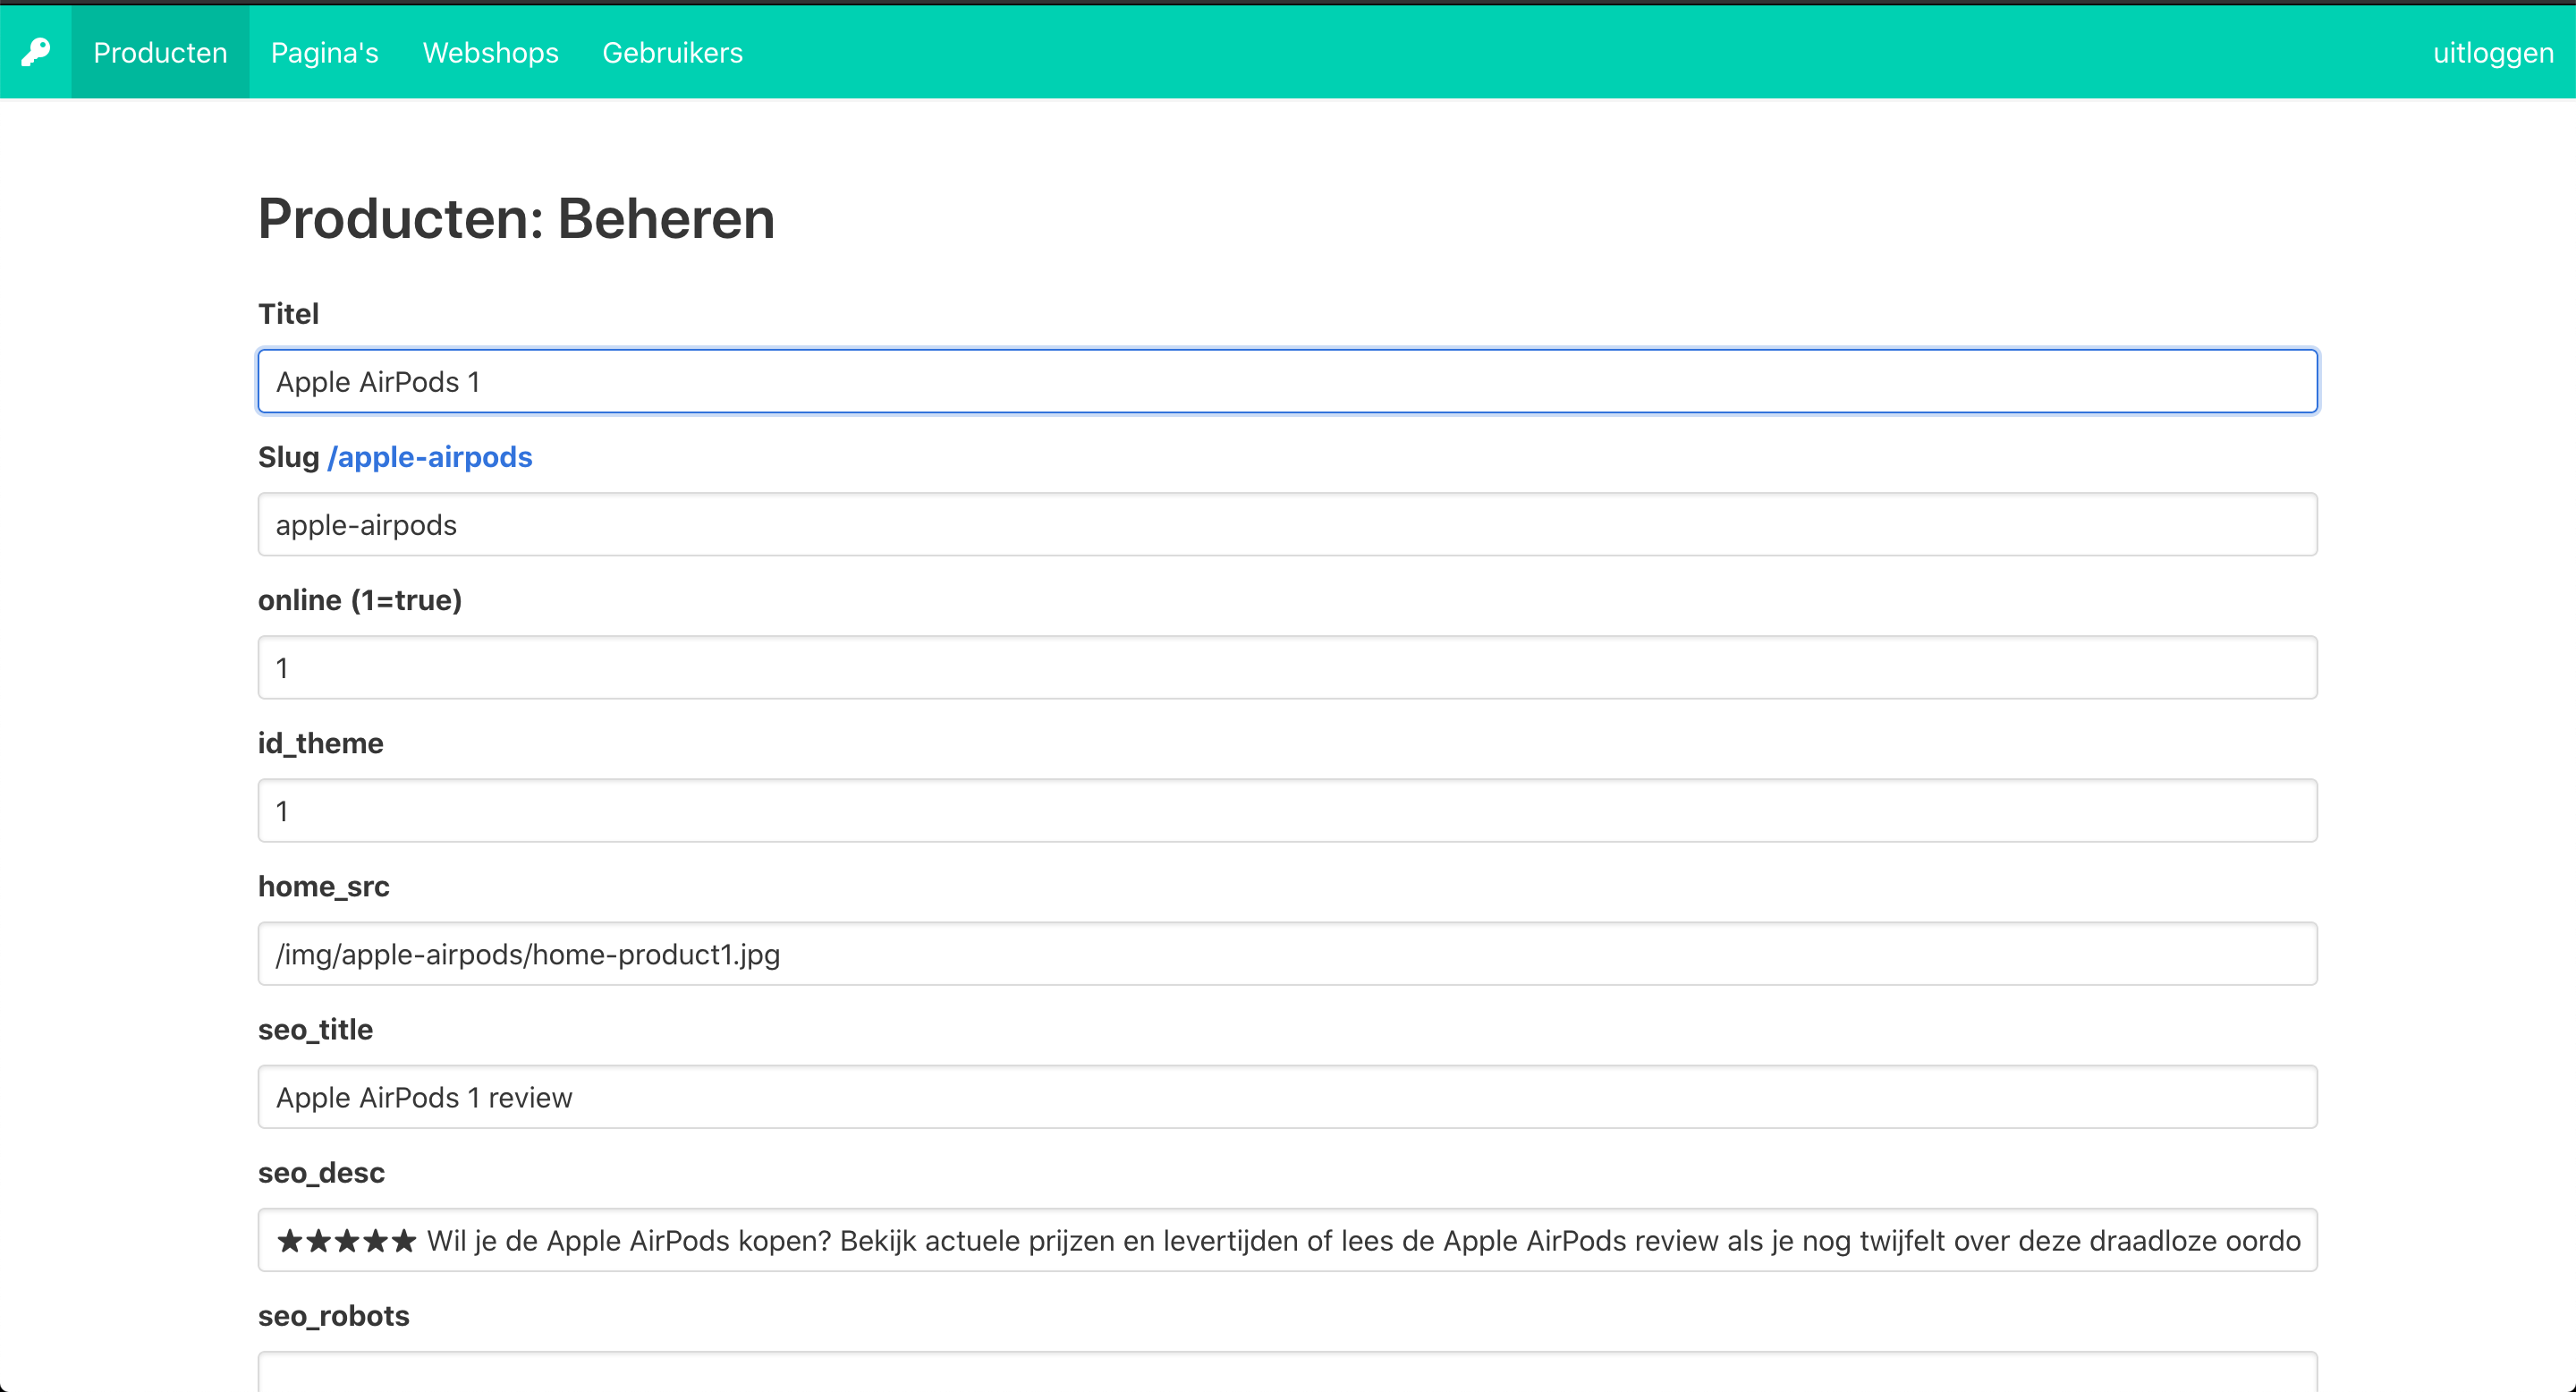Focus the seo_robots input field
2576x1392 pixels.
(1287, 1372)
